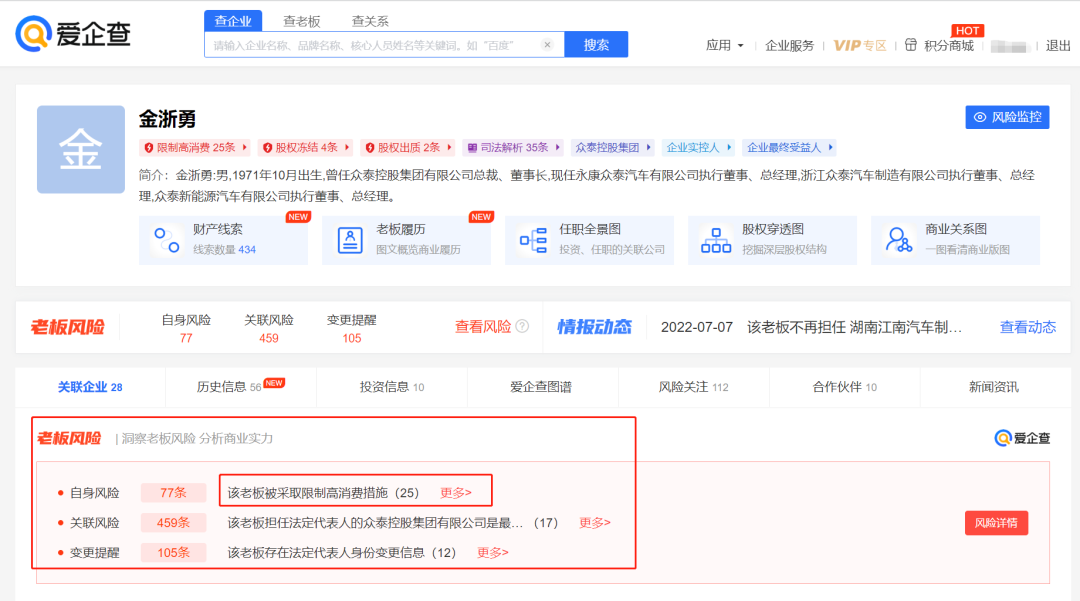Image resolution: width=1080 pixels, height=601 pixels.
Task: Click 退出 to log out
Action: (1058, 45)
